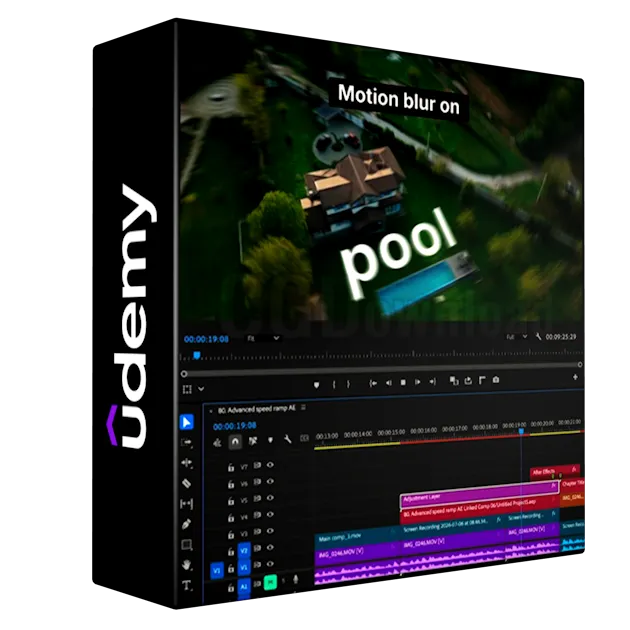The image size is (630, 630).
Task: Toggle linked selection in timeline
Action: click(x=253, y=441)
